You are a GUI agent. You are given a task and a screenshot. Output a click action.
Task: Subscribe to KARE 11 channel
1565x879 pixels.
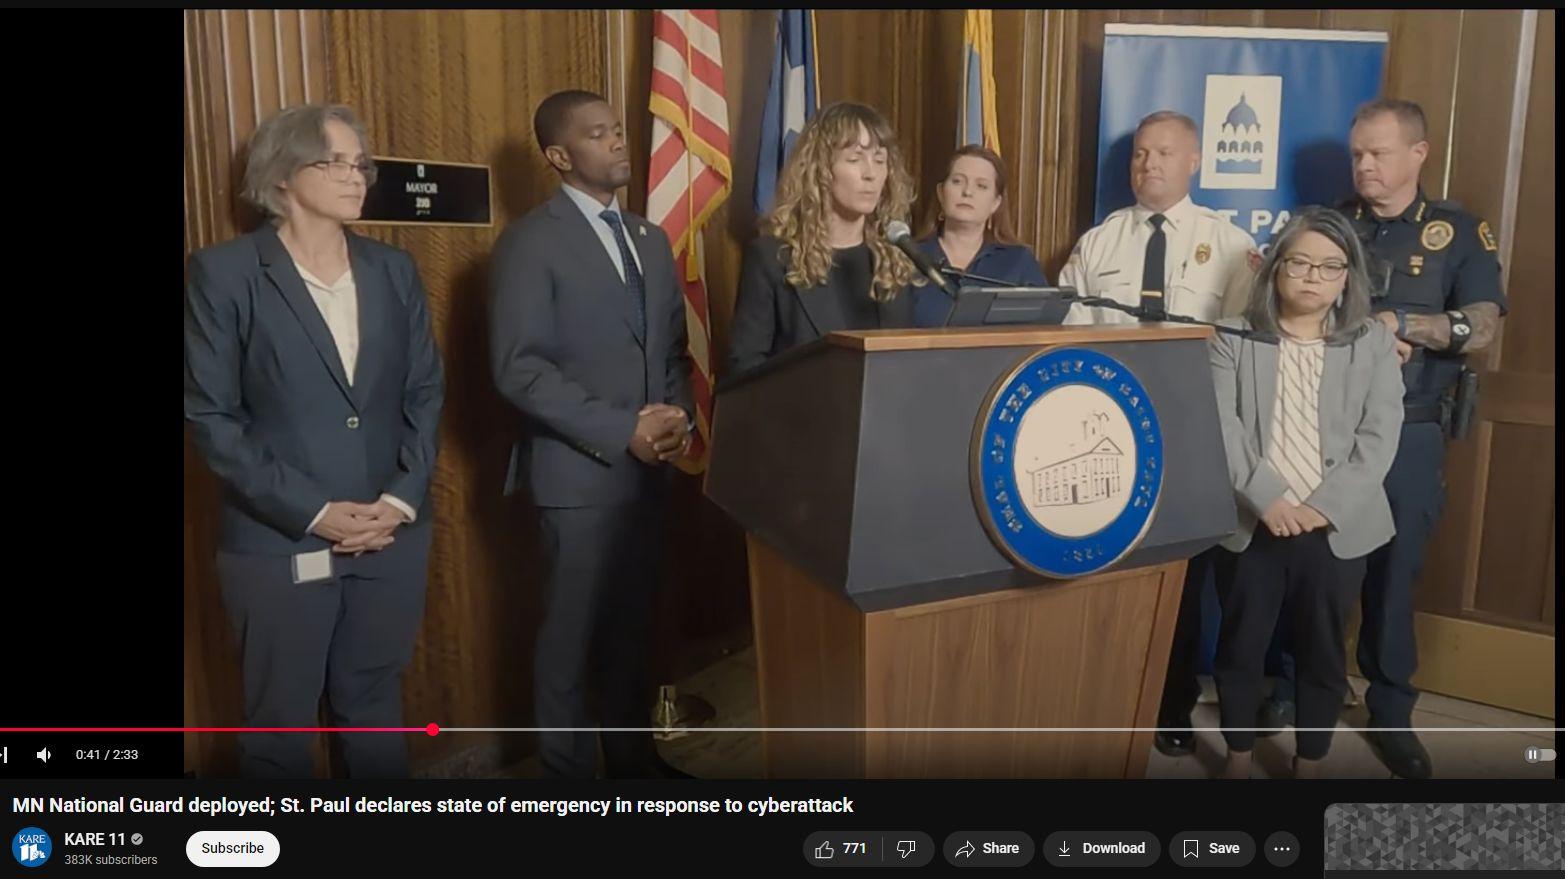click(x=232, y=849)
